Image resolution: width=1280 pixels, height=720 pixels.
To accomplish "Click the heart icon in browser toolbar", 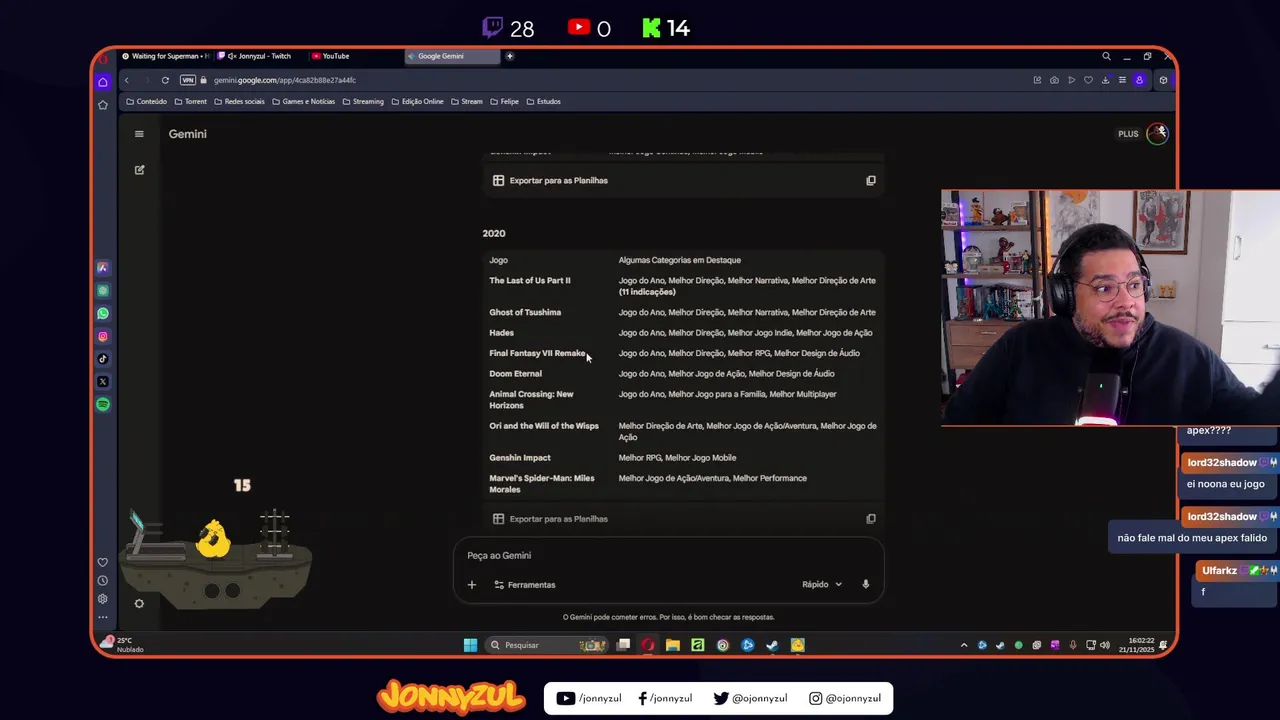I will click(1088, 80).
